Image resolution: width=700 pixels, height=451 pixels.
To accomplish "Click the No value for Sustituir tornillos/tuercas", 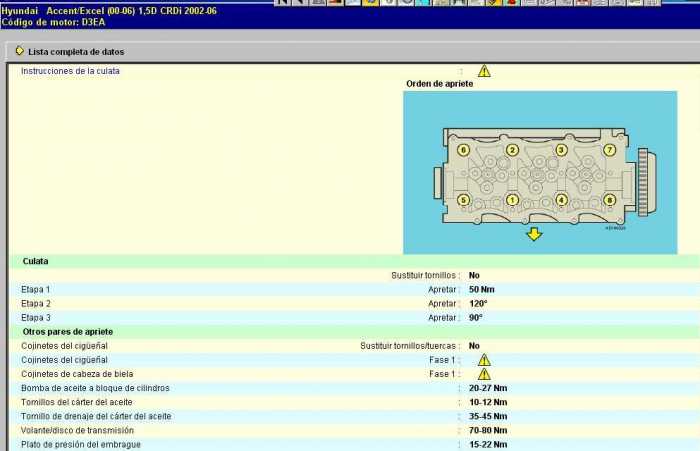I will [474, 346].
